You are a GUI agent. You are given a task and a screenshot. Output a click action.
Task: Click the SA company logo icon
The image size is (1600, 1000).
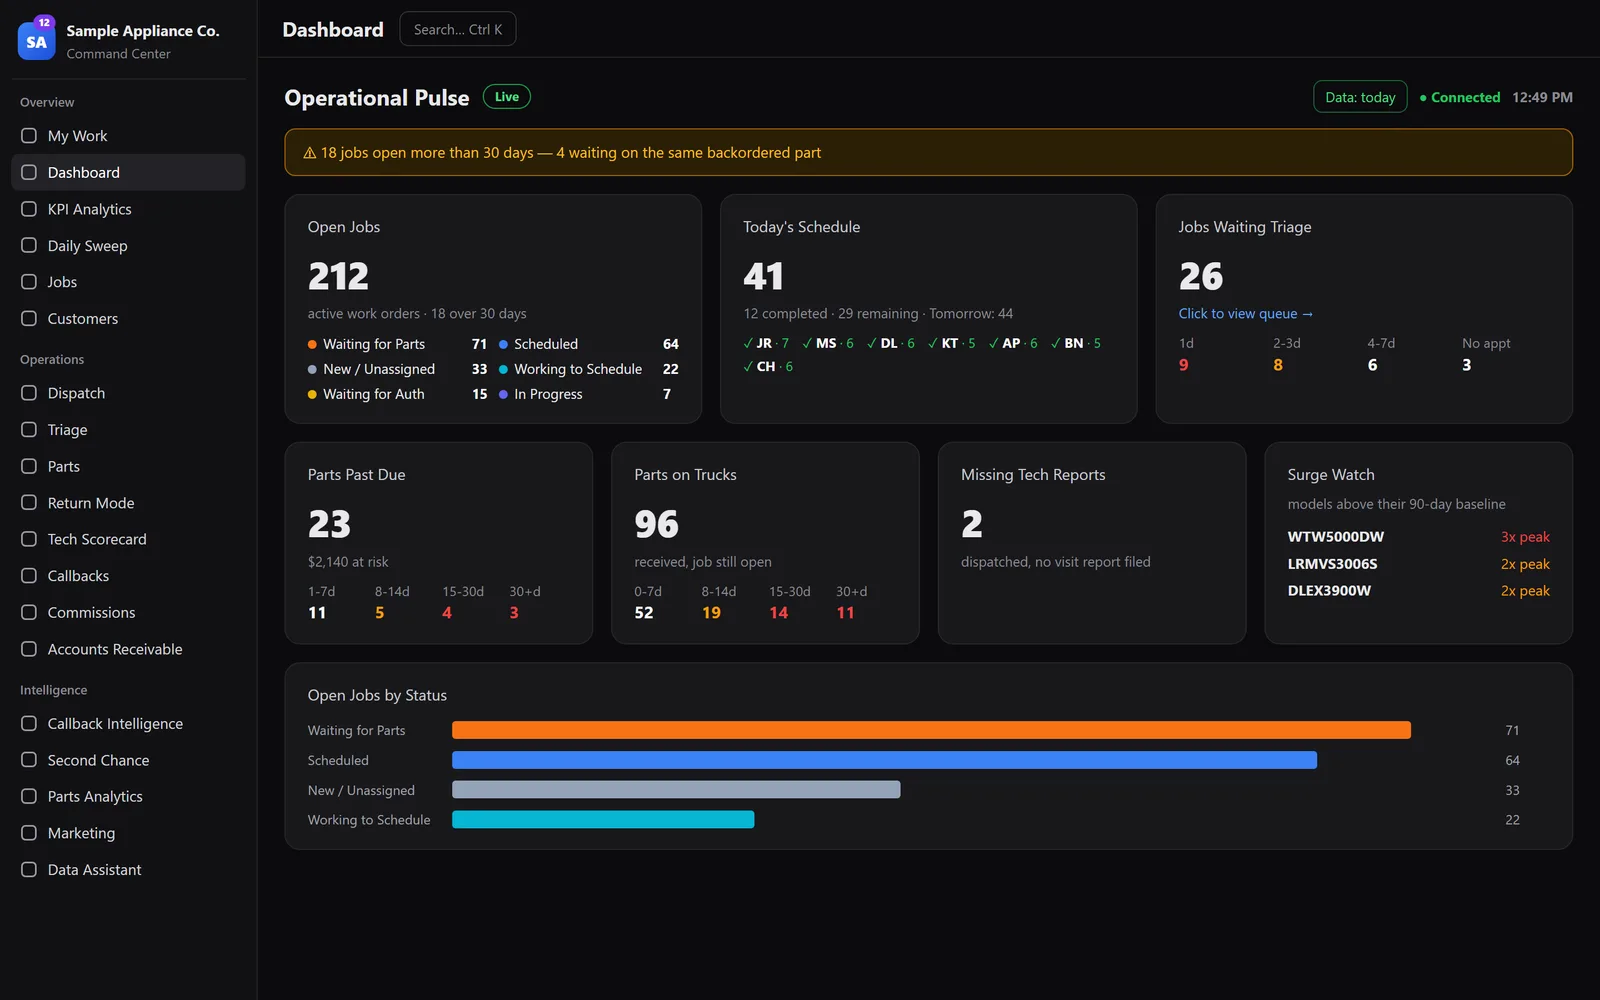(37, 41)
